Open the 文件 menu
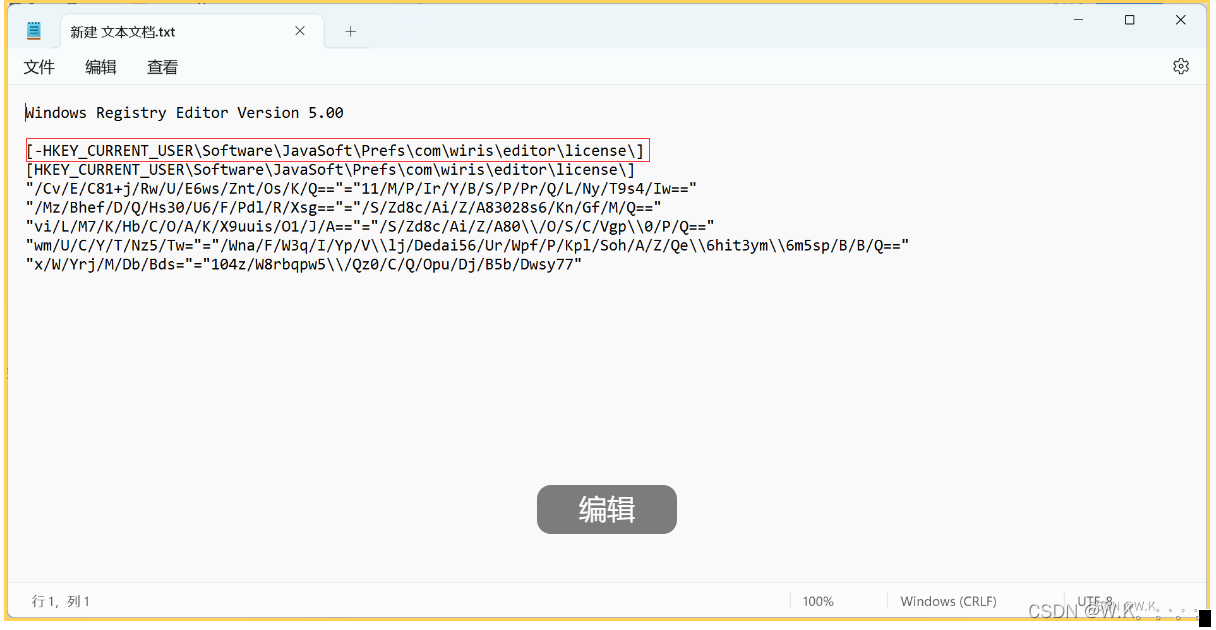 click(x=39, y=67)
